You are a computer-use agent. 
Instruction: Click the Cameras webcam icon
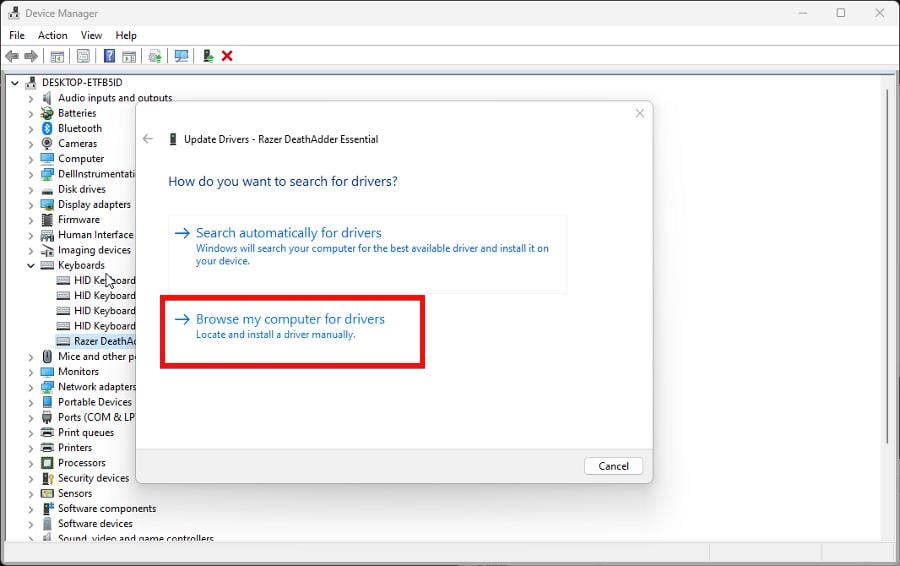47,144
